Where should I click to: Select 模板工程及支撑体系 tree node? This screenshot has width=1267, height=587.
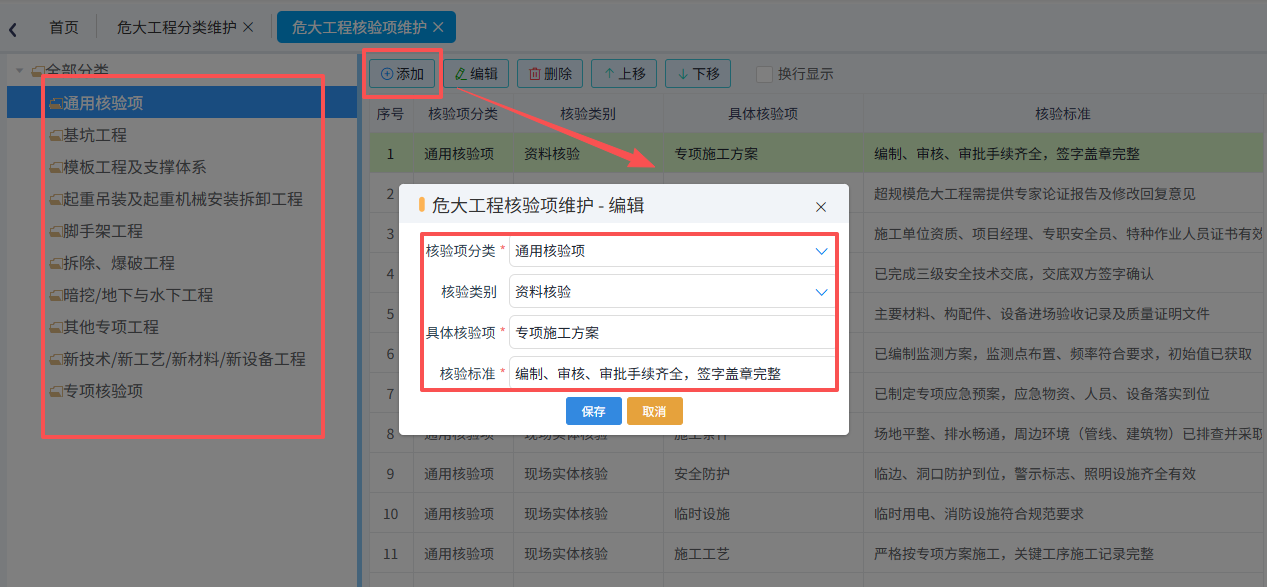(135, 167)
